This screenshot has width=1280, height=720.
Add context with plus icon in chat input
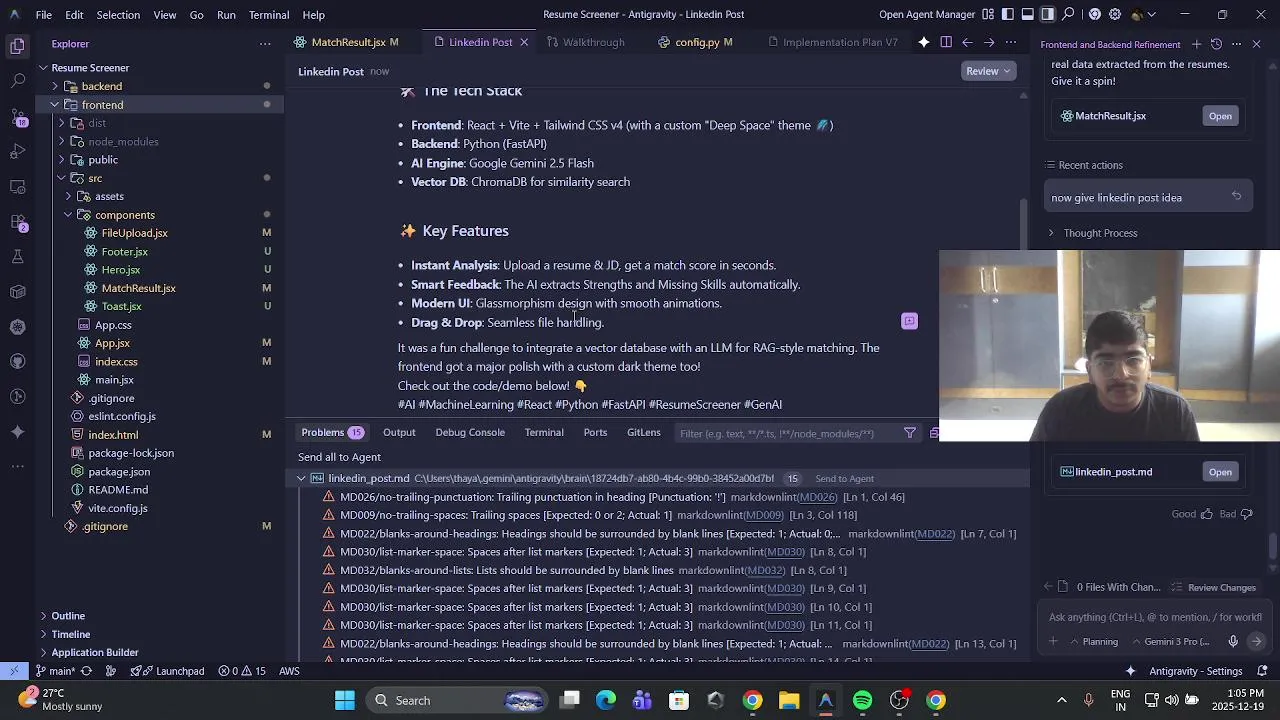1053,642
